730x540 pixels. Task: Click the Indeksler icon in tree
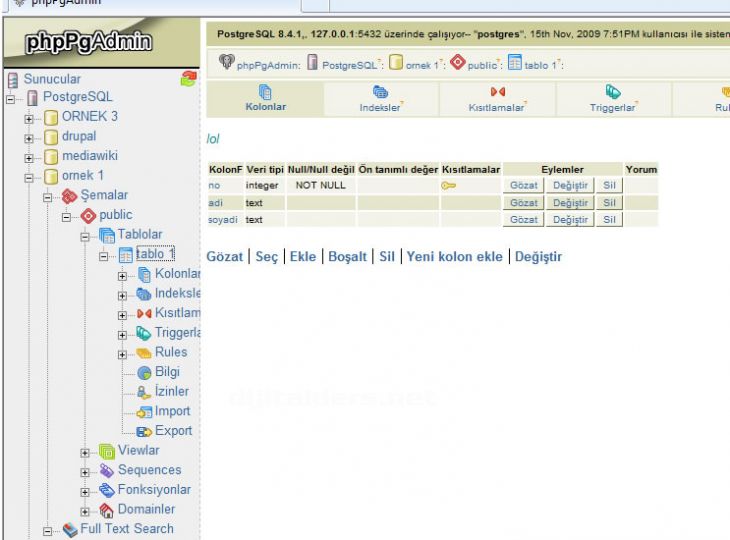coord(144,294)
